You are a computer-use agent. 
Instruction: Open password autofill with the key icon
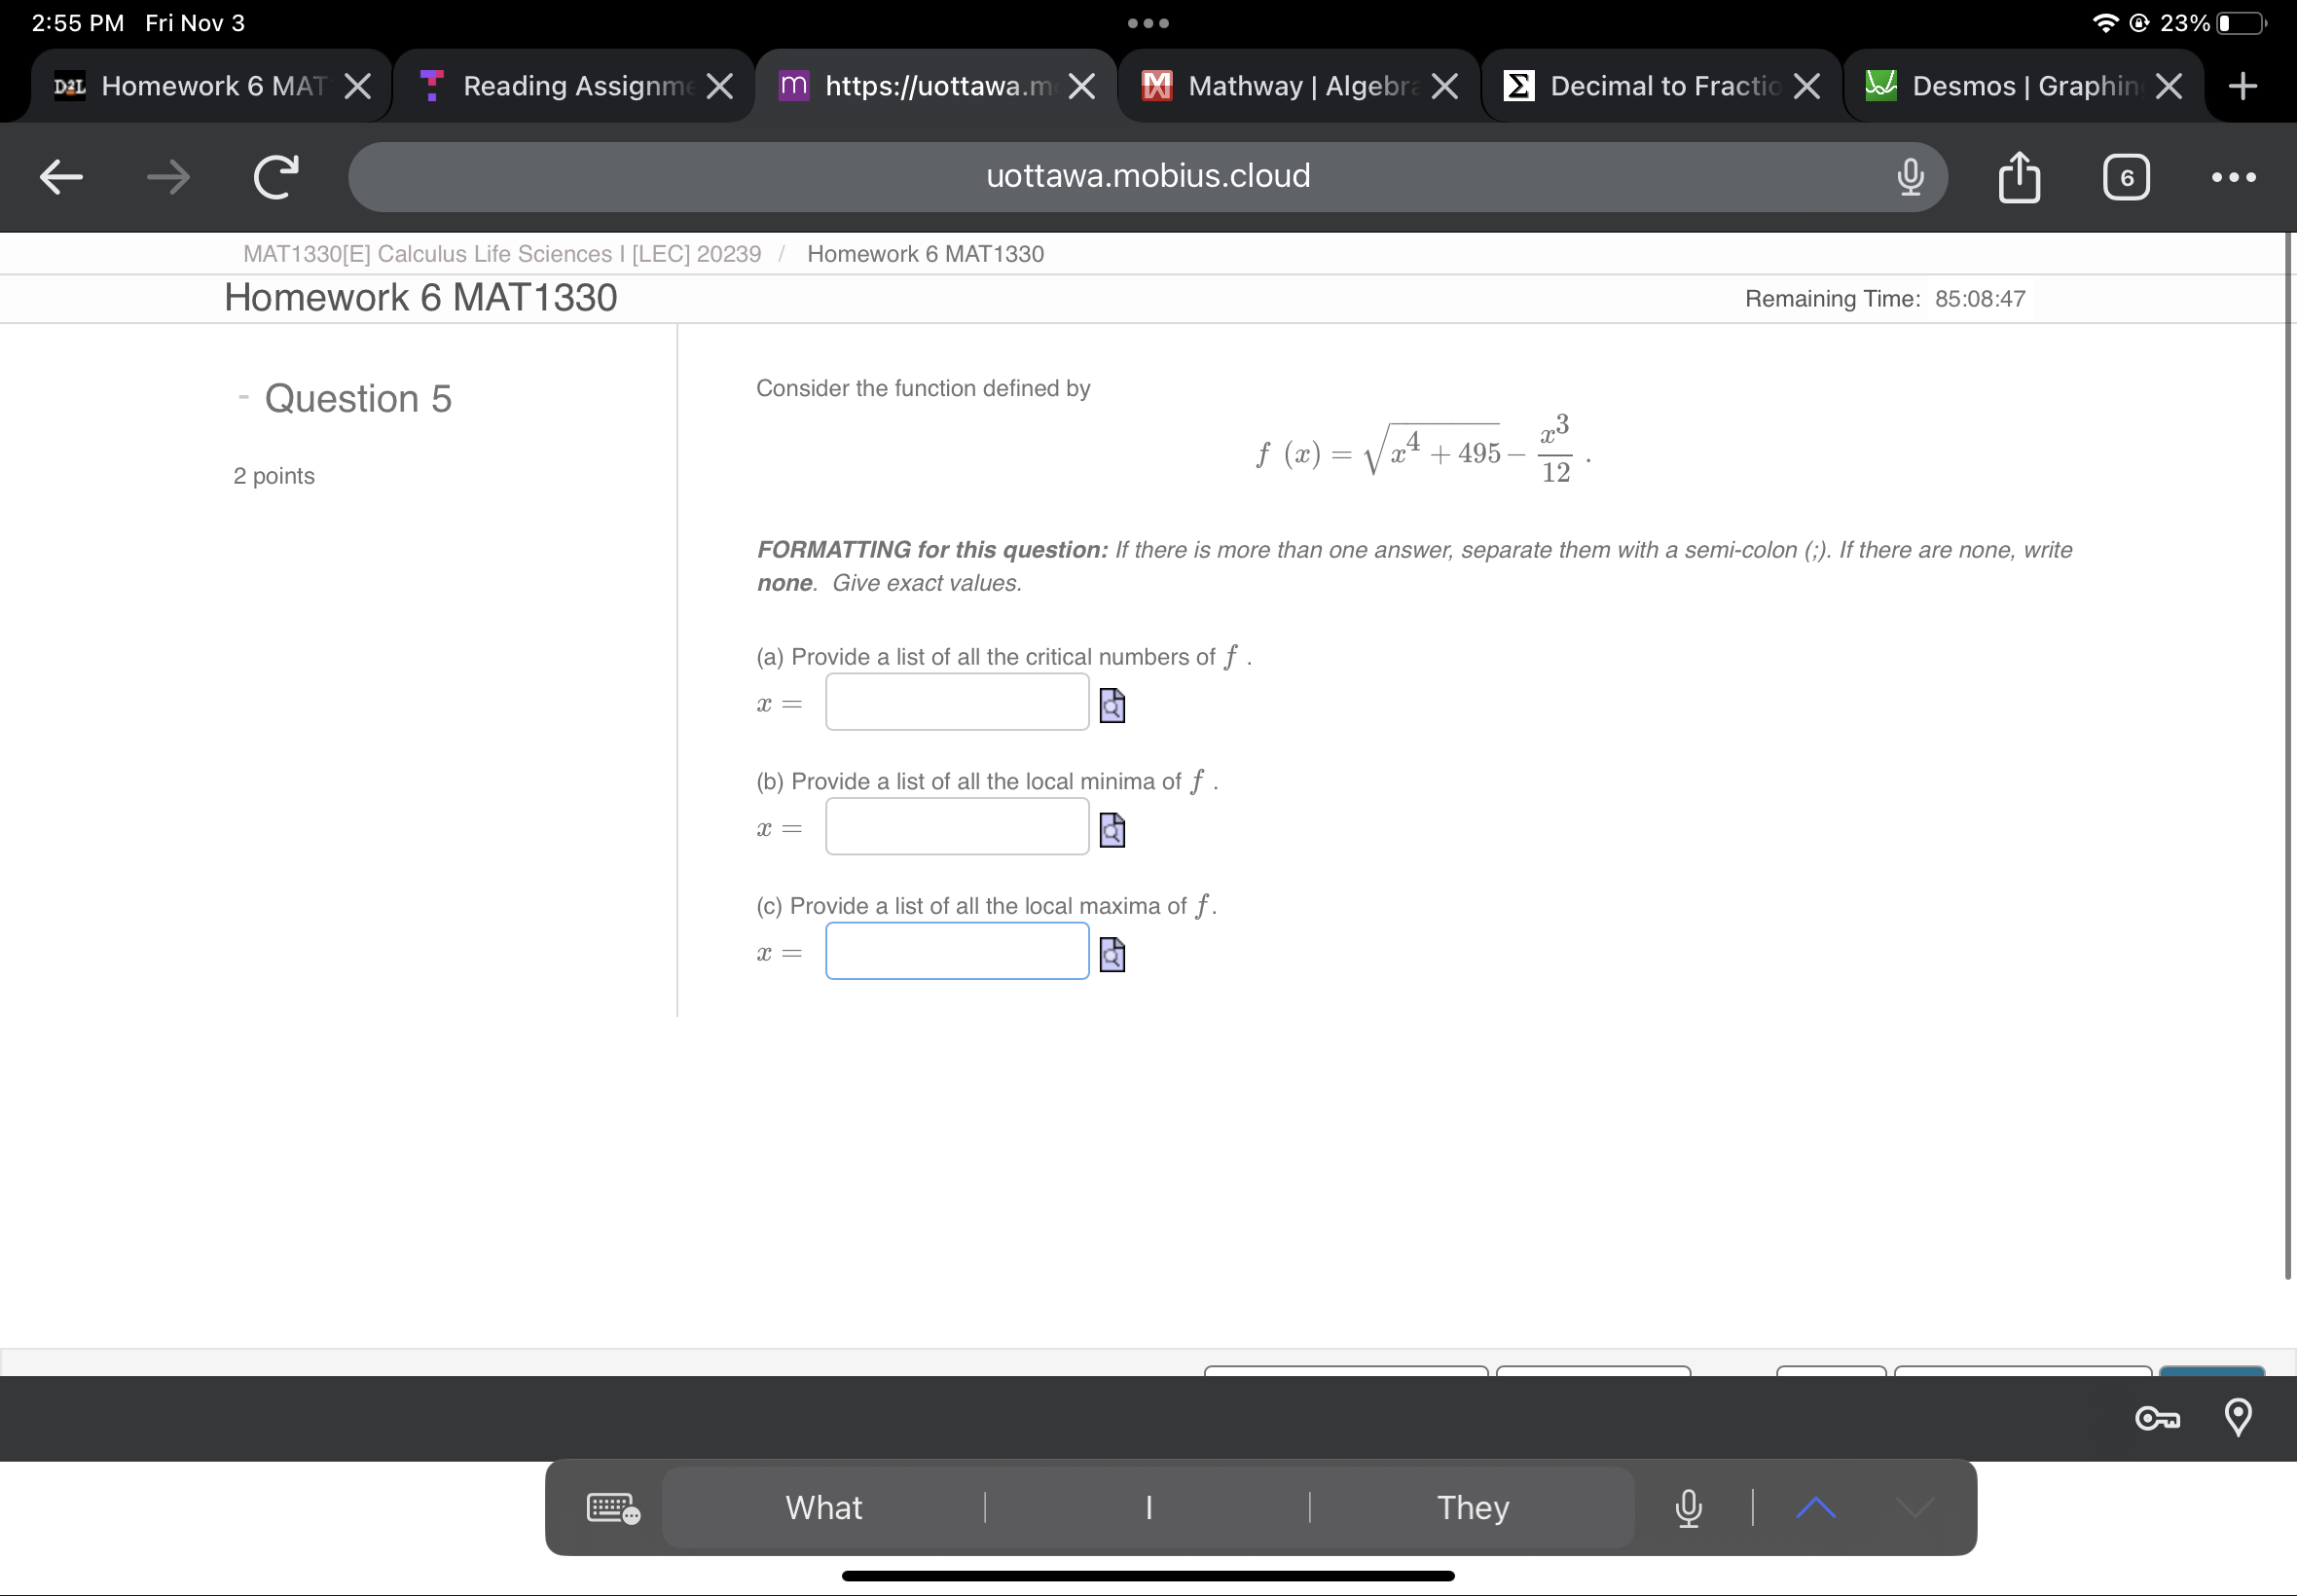click(x=2157, y=1419)
